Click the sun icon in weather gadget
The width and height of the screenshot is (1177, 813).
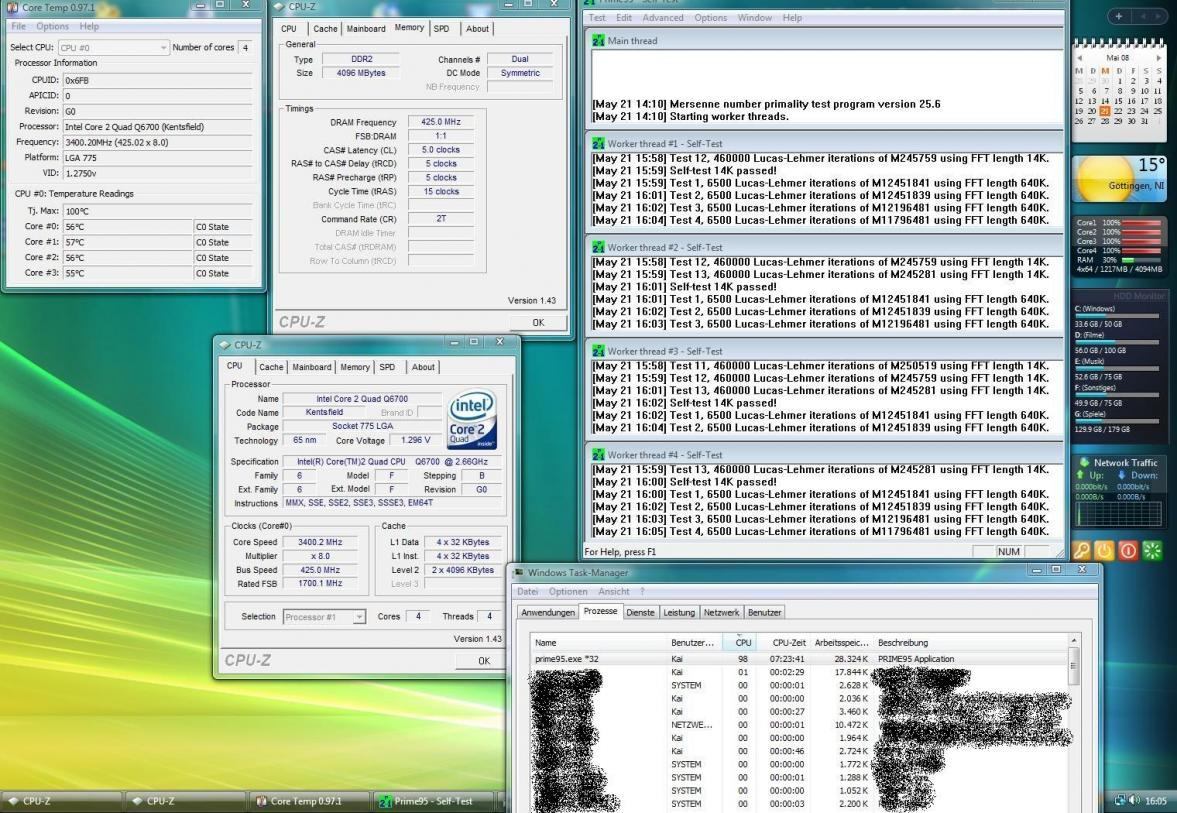pyautogui.click(x=1104, y=179)
